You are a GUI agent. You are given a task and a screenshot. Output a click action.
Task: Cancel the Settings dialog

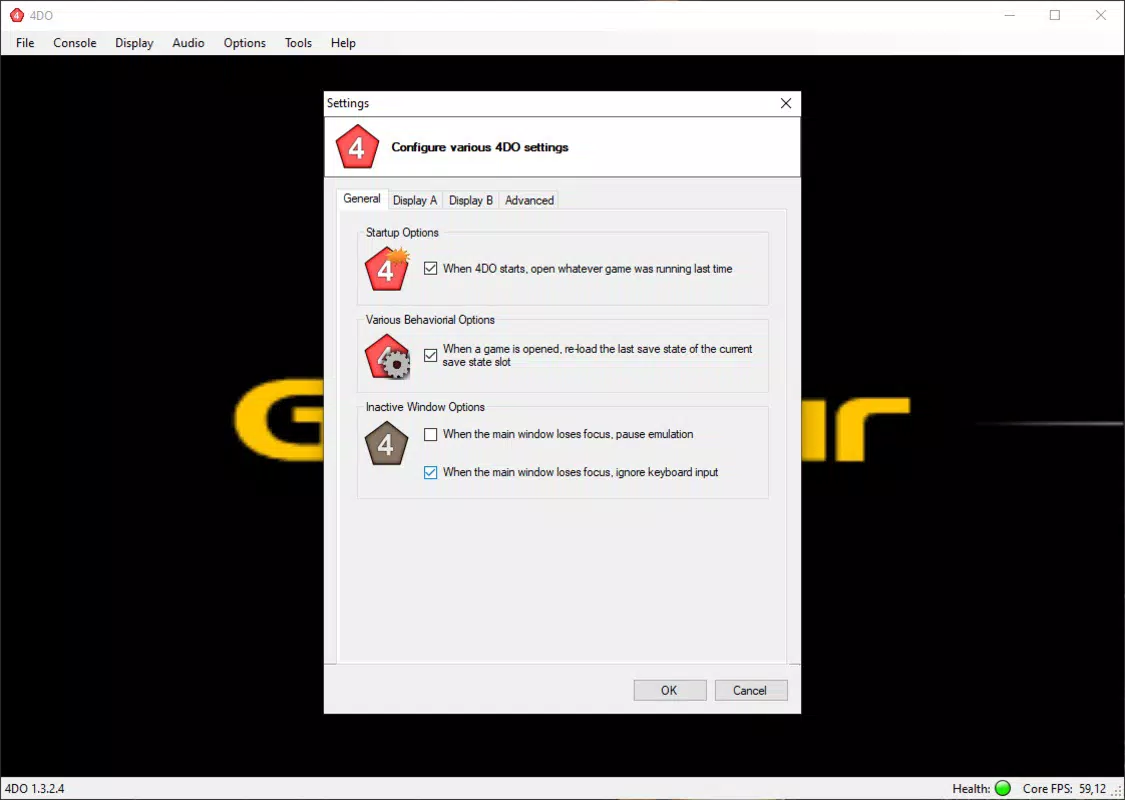[x=750, y=690]
